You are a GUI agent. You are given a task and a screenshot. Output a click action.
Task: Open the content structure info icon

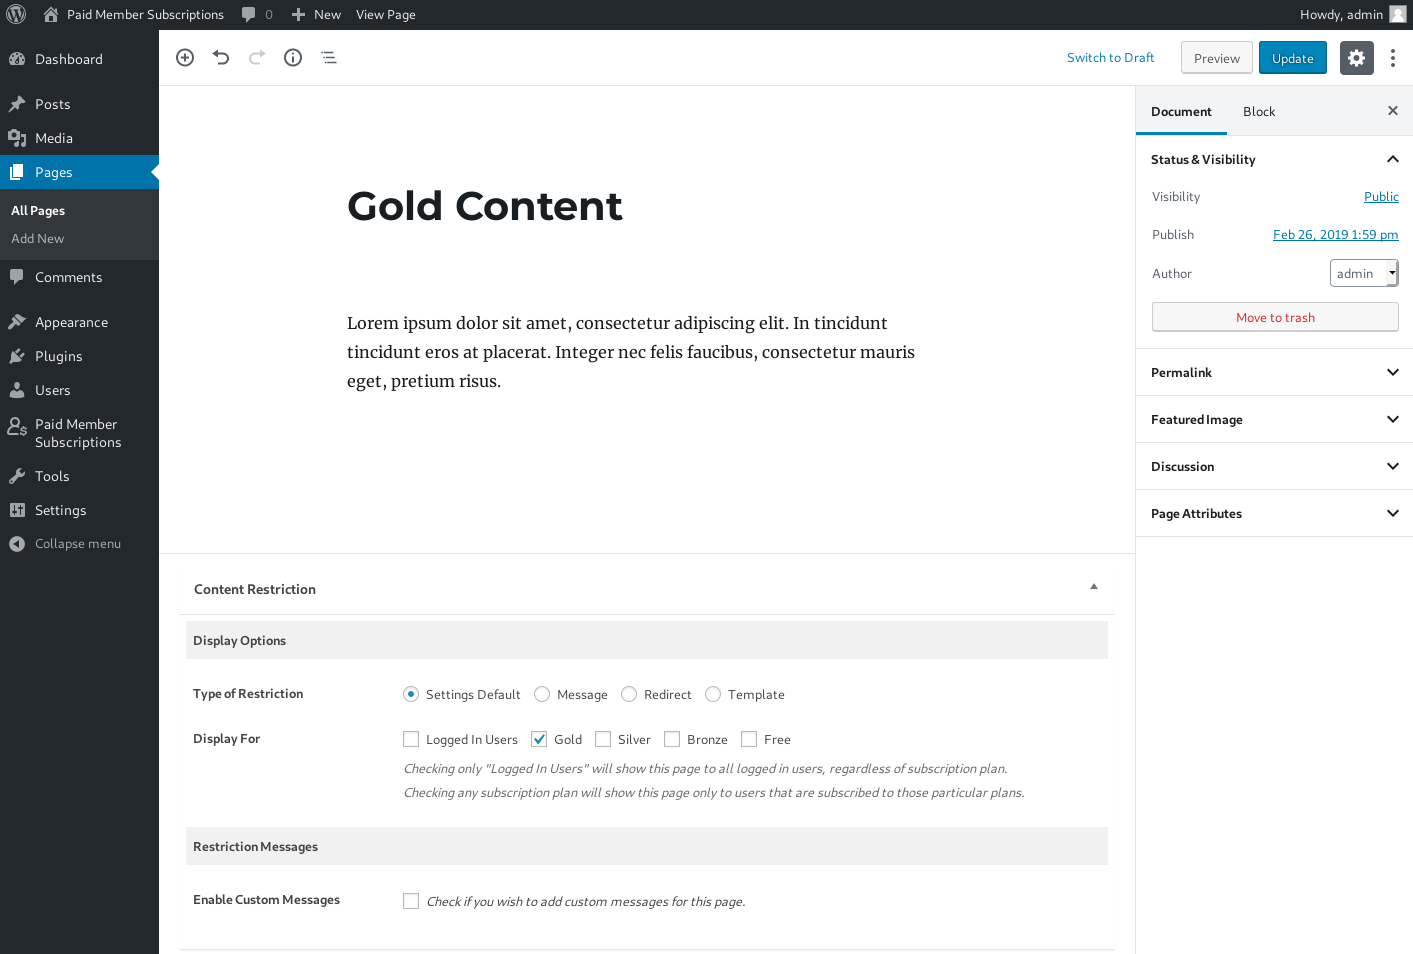293,58
